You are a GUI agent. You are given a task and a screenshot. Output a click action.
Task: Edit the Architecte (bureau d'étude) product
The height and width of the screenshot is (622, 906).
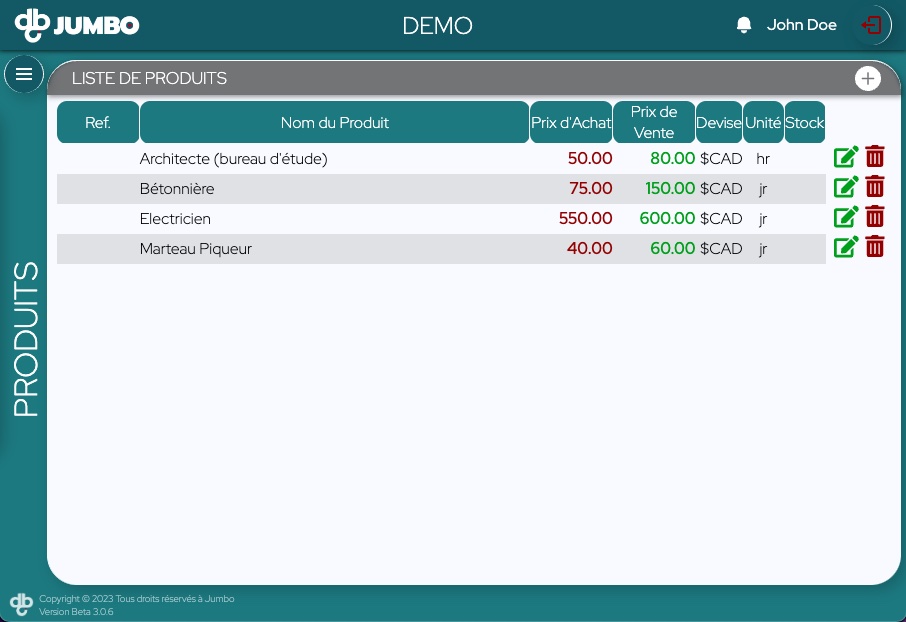pyautogui.click(x=846, y=157)
